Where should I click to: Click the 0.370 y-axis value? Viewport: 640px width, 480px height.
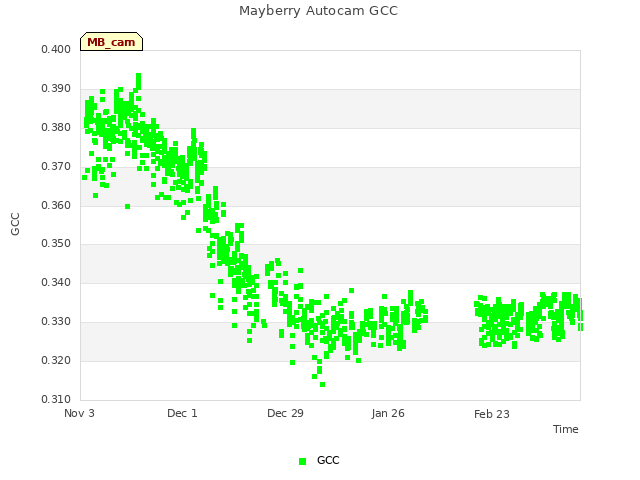[56, 167]
